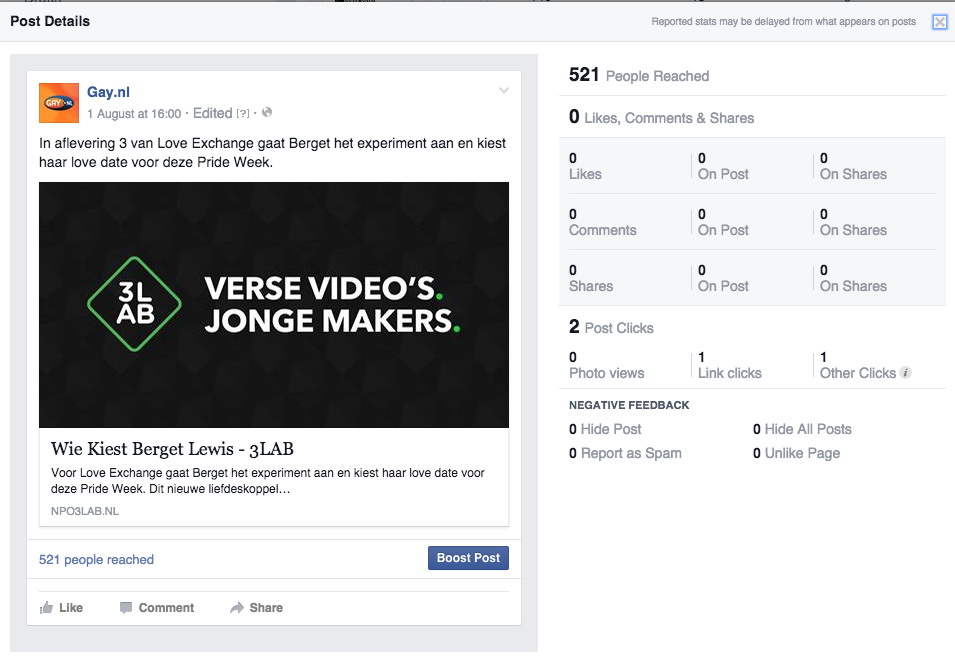Open the post options chevron menu
The width and height of the screenshot is (955, 662).
coord(504,91)
